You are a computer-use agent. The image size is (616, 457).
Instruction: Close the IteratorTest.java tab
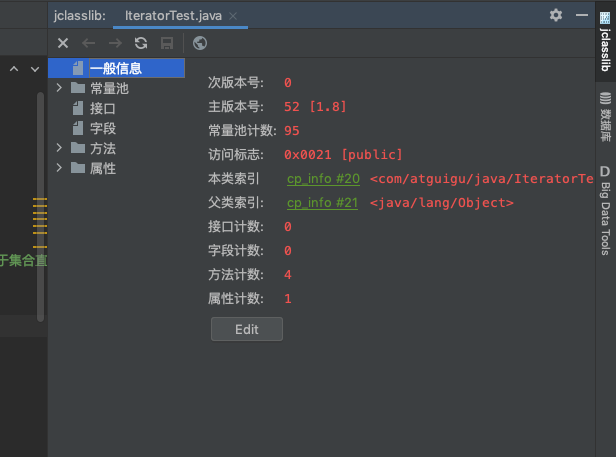(233, 16)
